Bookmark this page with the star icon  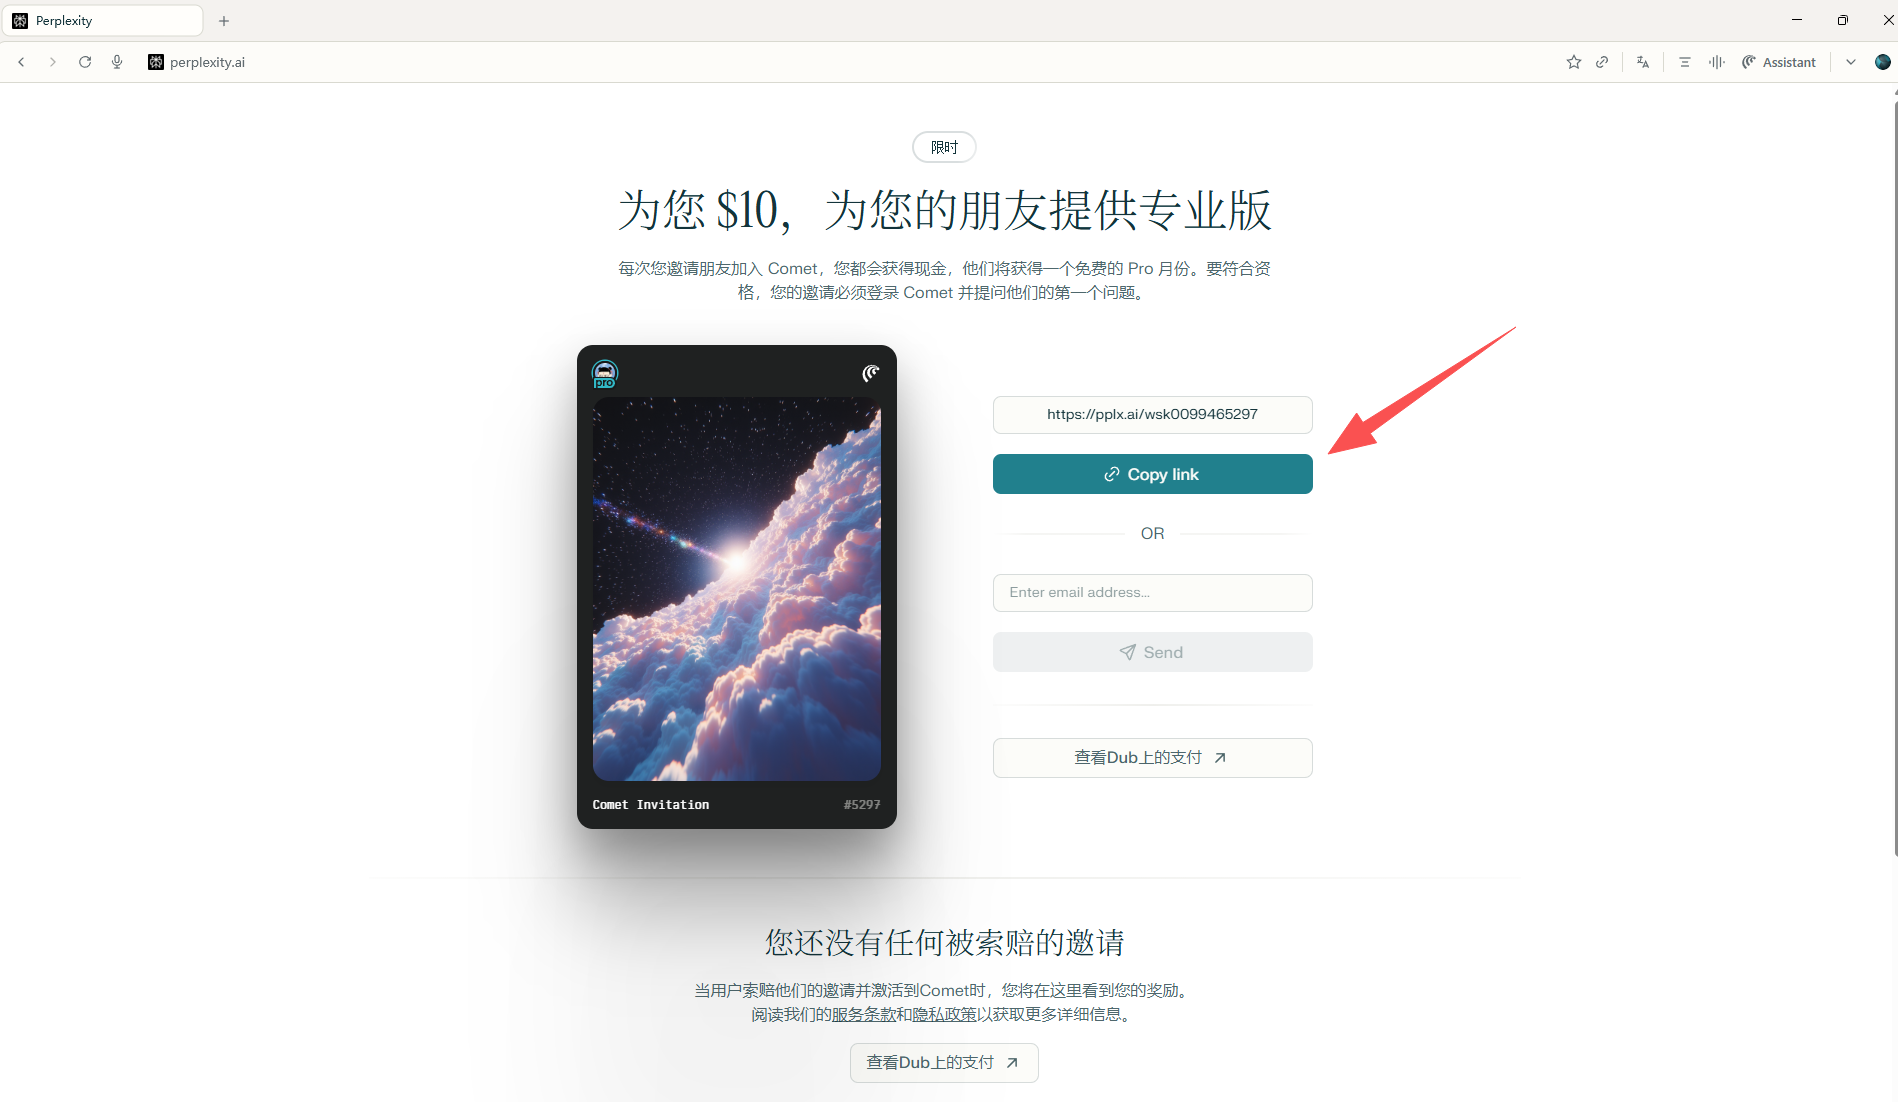click(1573, 62)
